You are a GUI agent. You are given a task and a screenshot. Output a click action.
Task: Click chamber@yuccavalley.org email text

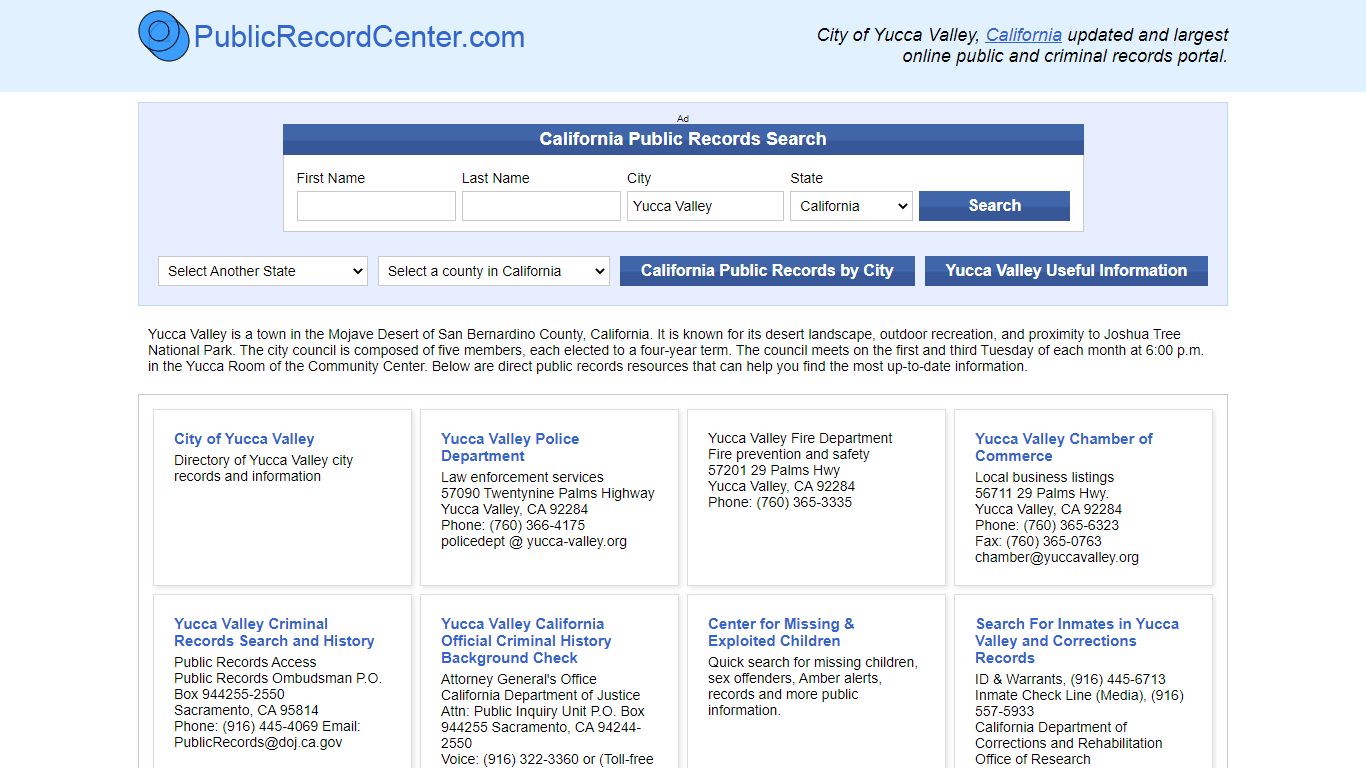[1057, 557]
